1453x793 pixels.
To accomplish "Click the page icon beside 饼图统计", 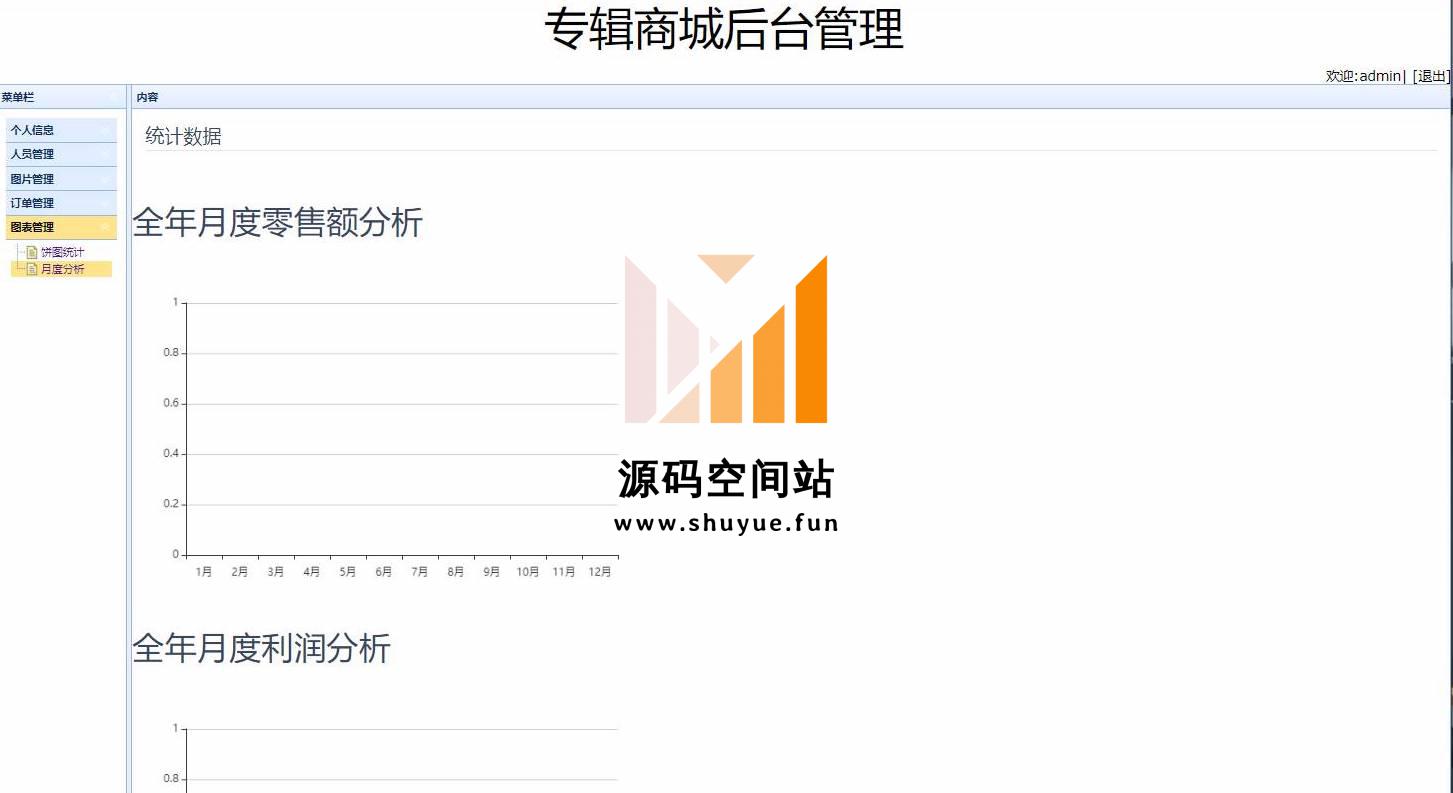I will pyautogui.click(x=32, y=252).
